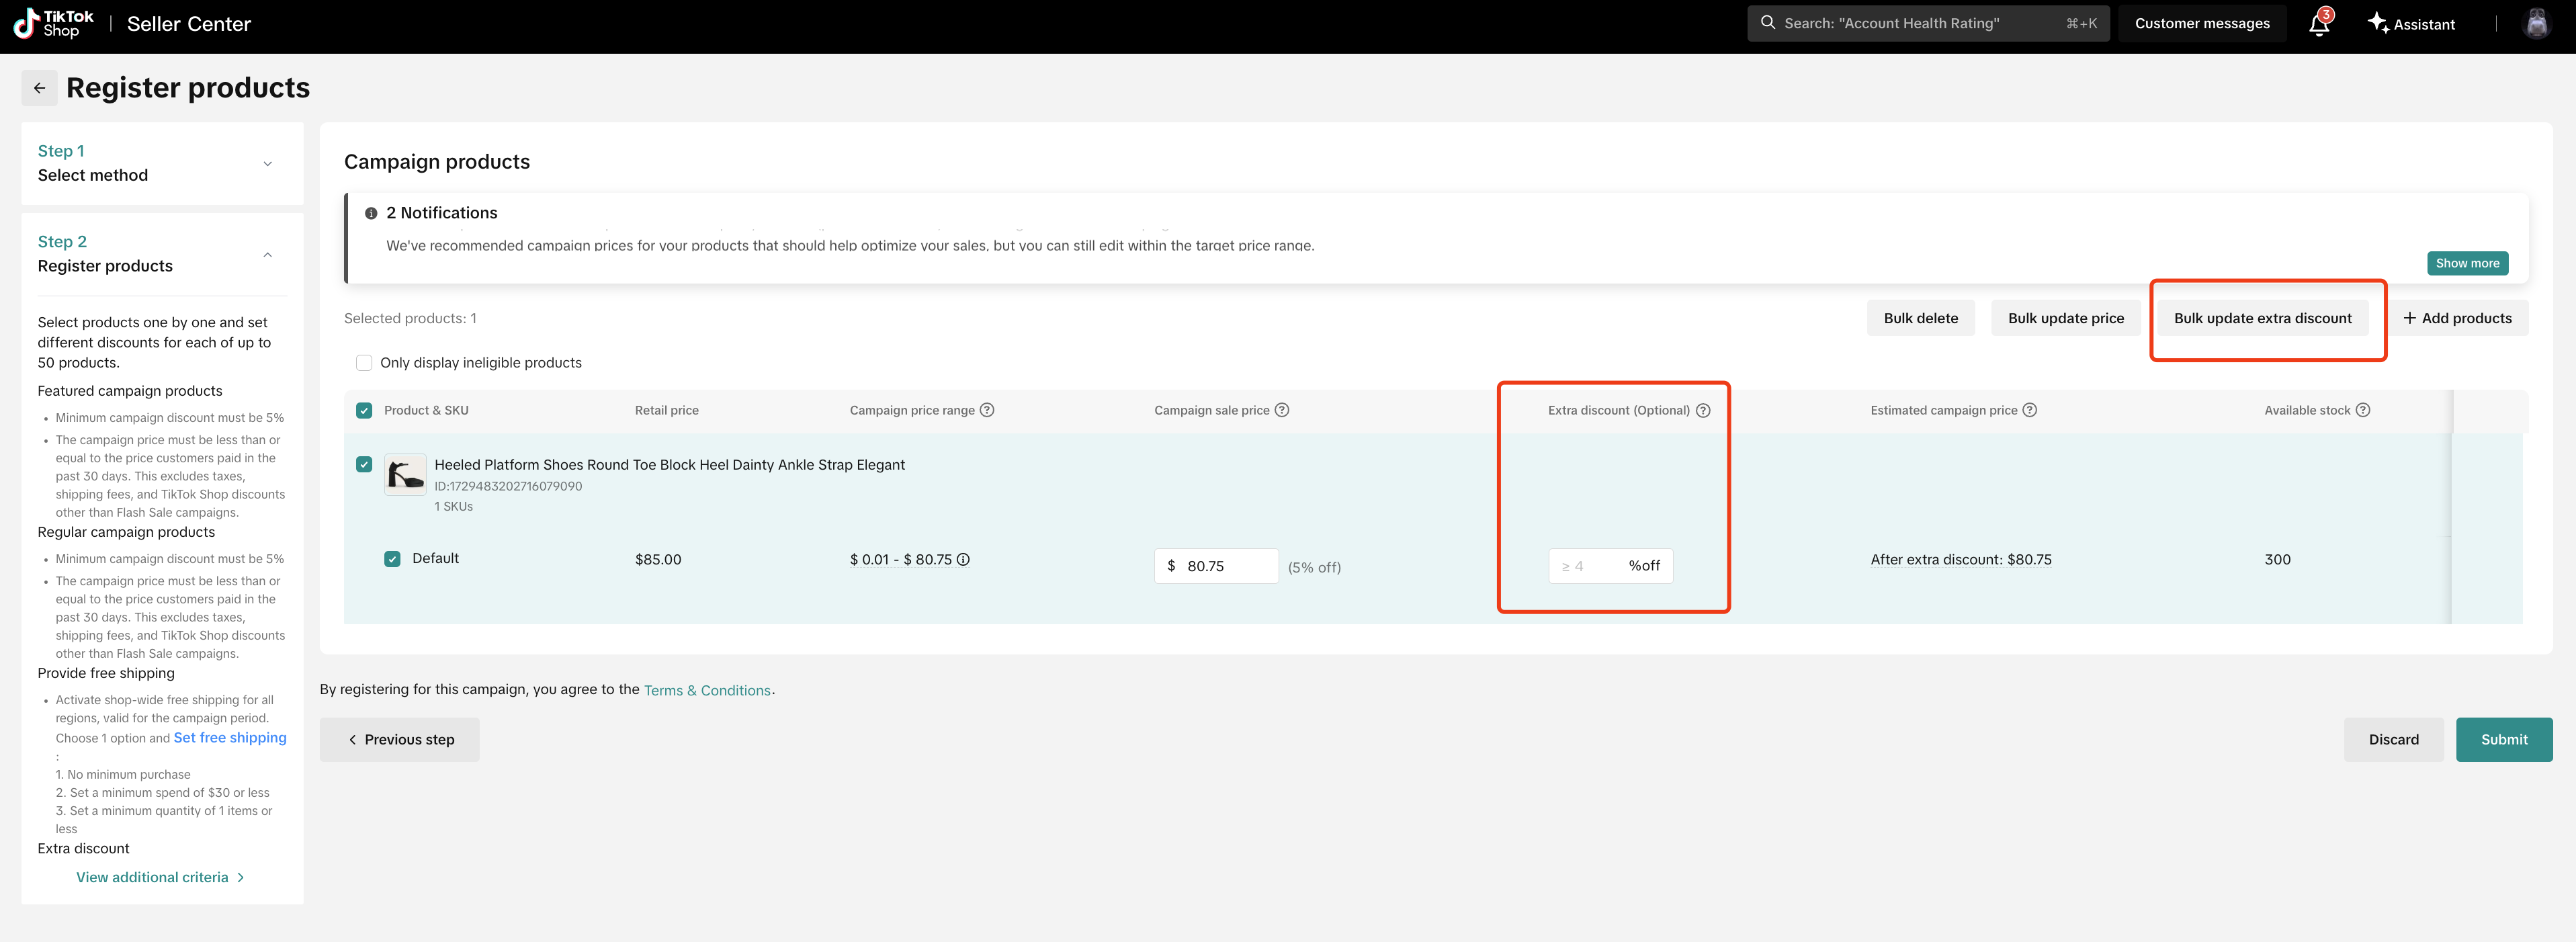Collapse the Step 2 Register products section
Image resolution: width=2576 pixels, height=942 pixels.
pos(267,255)
